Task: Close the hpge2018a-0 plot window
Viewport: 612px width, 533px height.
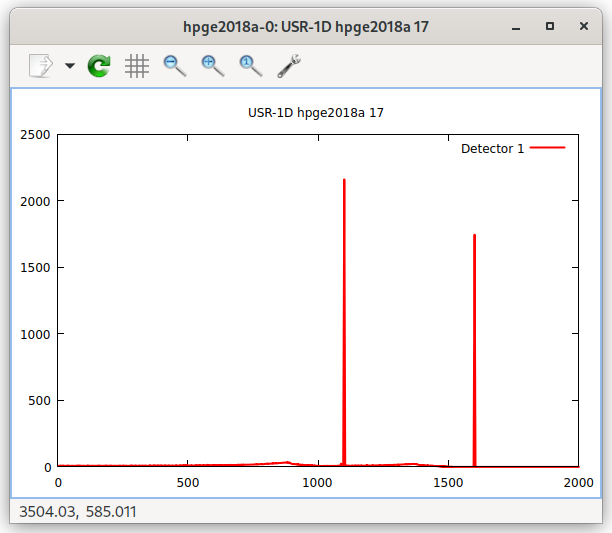Action: coord(584,26)
